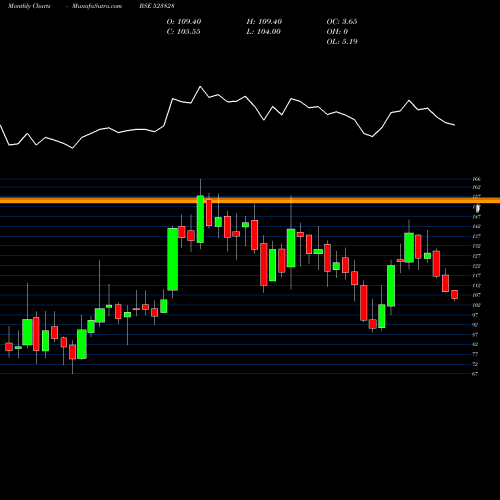Click the tallest green breakout candle

(x=172, y=259)
